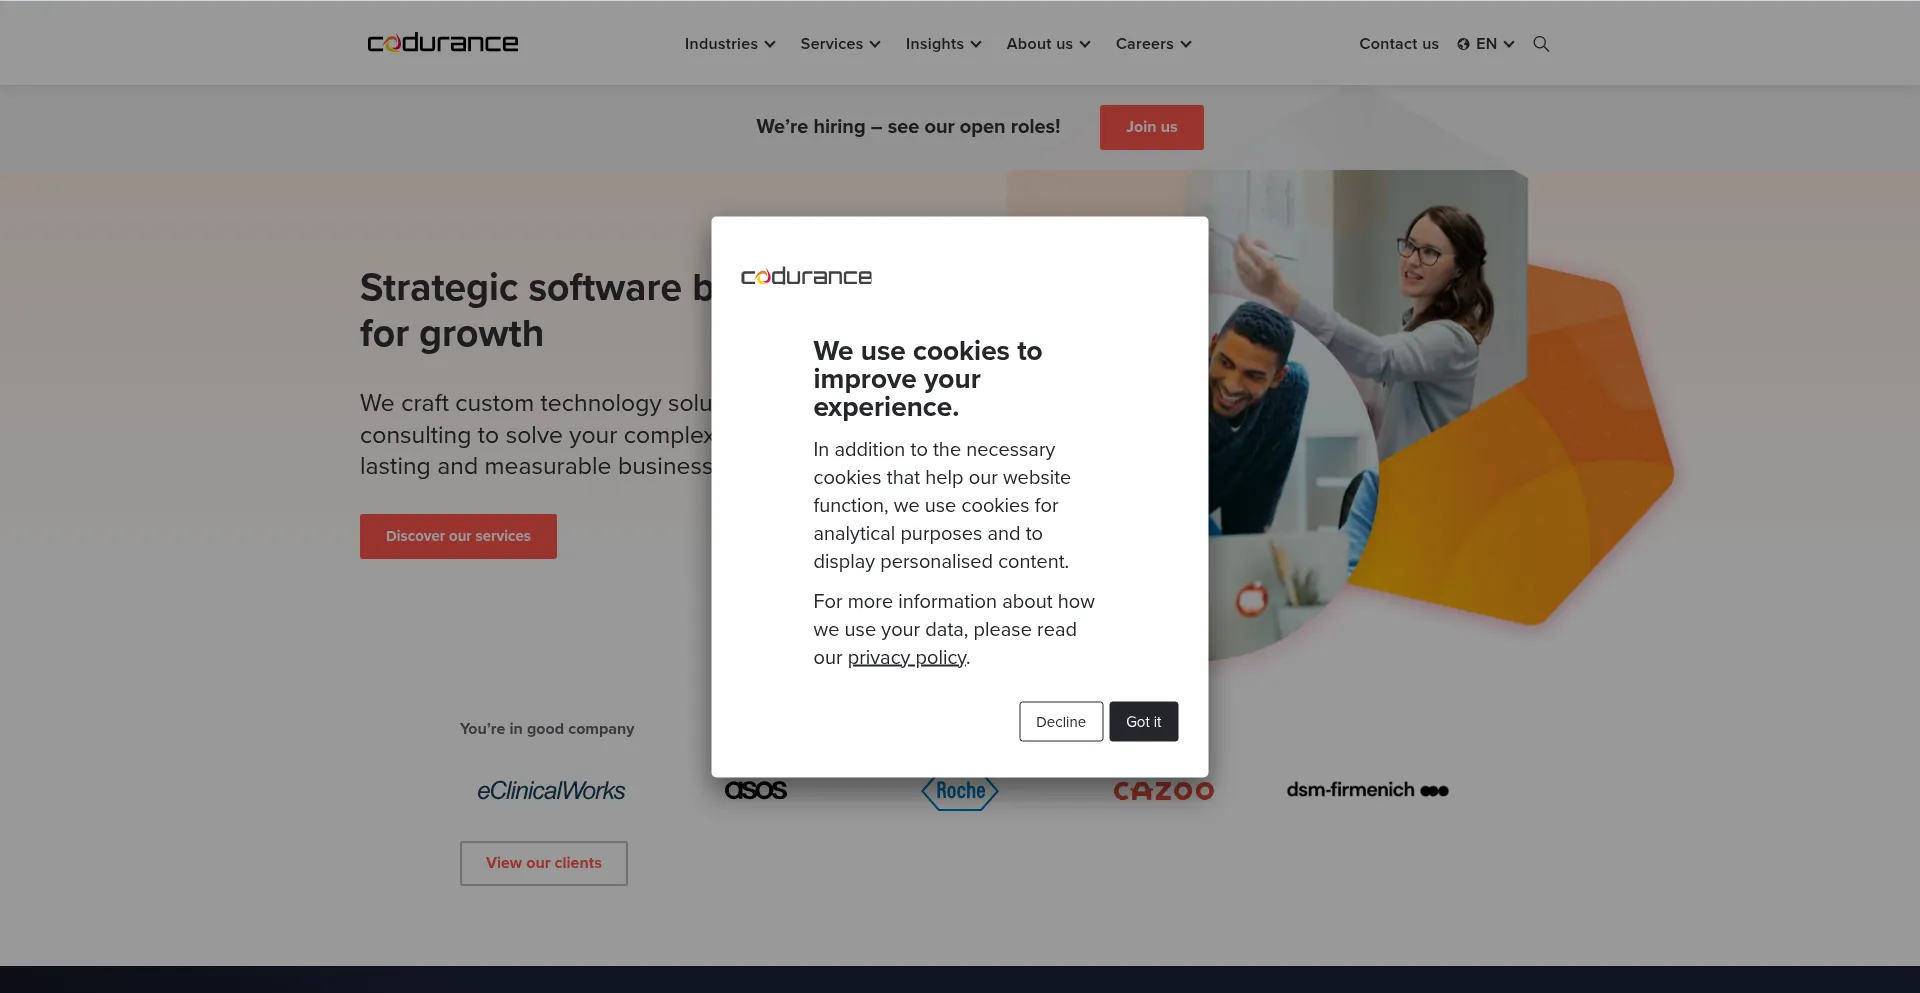Accept cookies with Got it button
The width and height of the screenshot is (1920, 993).
point(1144,722)
